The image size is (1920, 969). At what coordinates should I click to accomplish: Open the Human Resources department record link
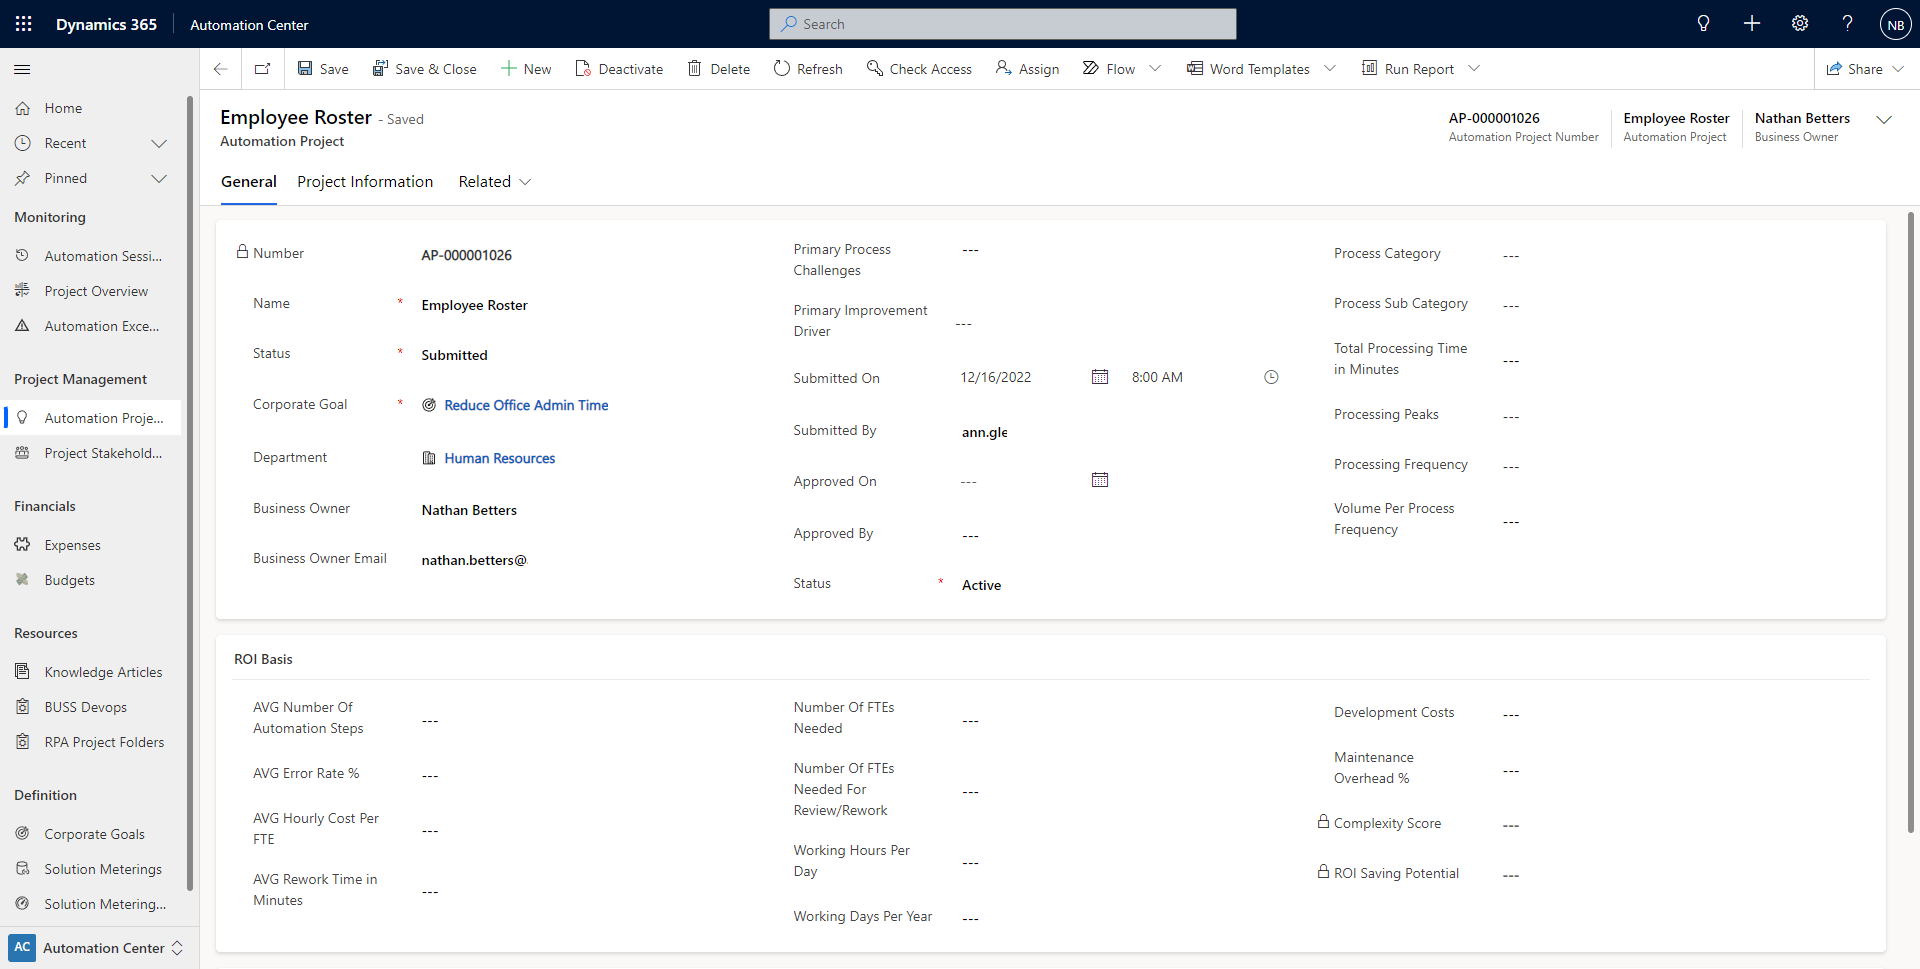[x=499, y=458]
